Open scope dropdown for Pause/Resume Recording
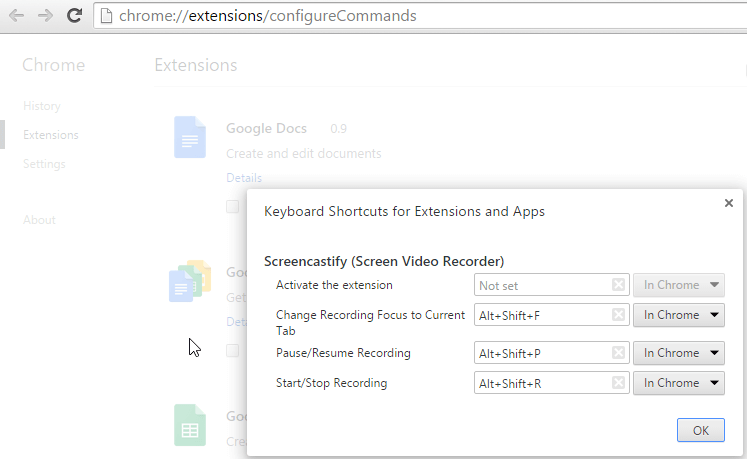The image size is (747, 459). click(679, 353)
